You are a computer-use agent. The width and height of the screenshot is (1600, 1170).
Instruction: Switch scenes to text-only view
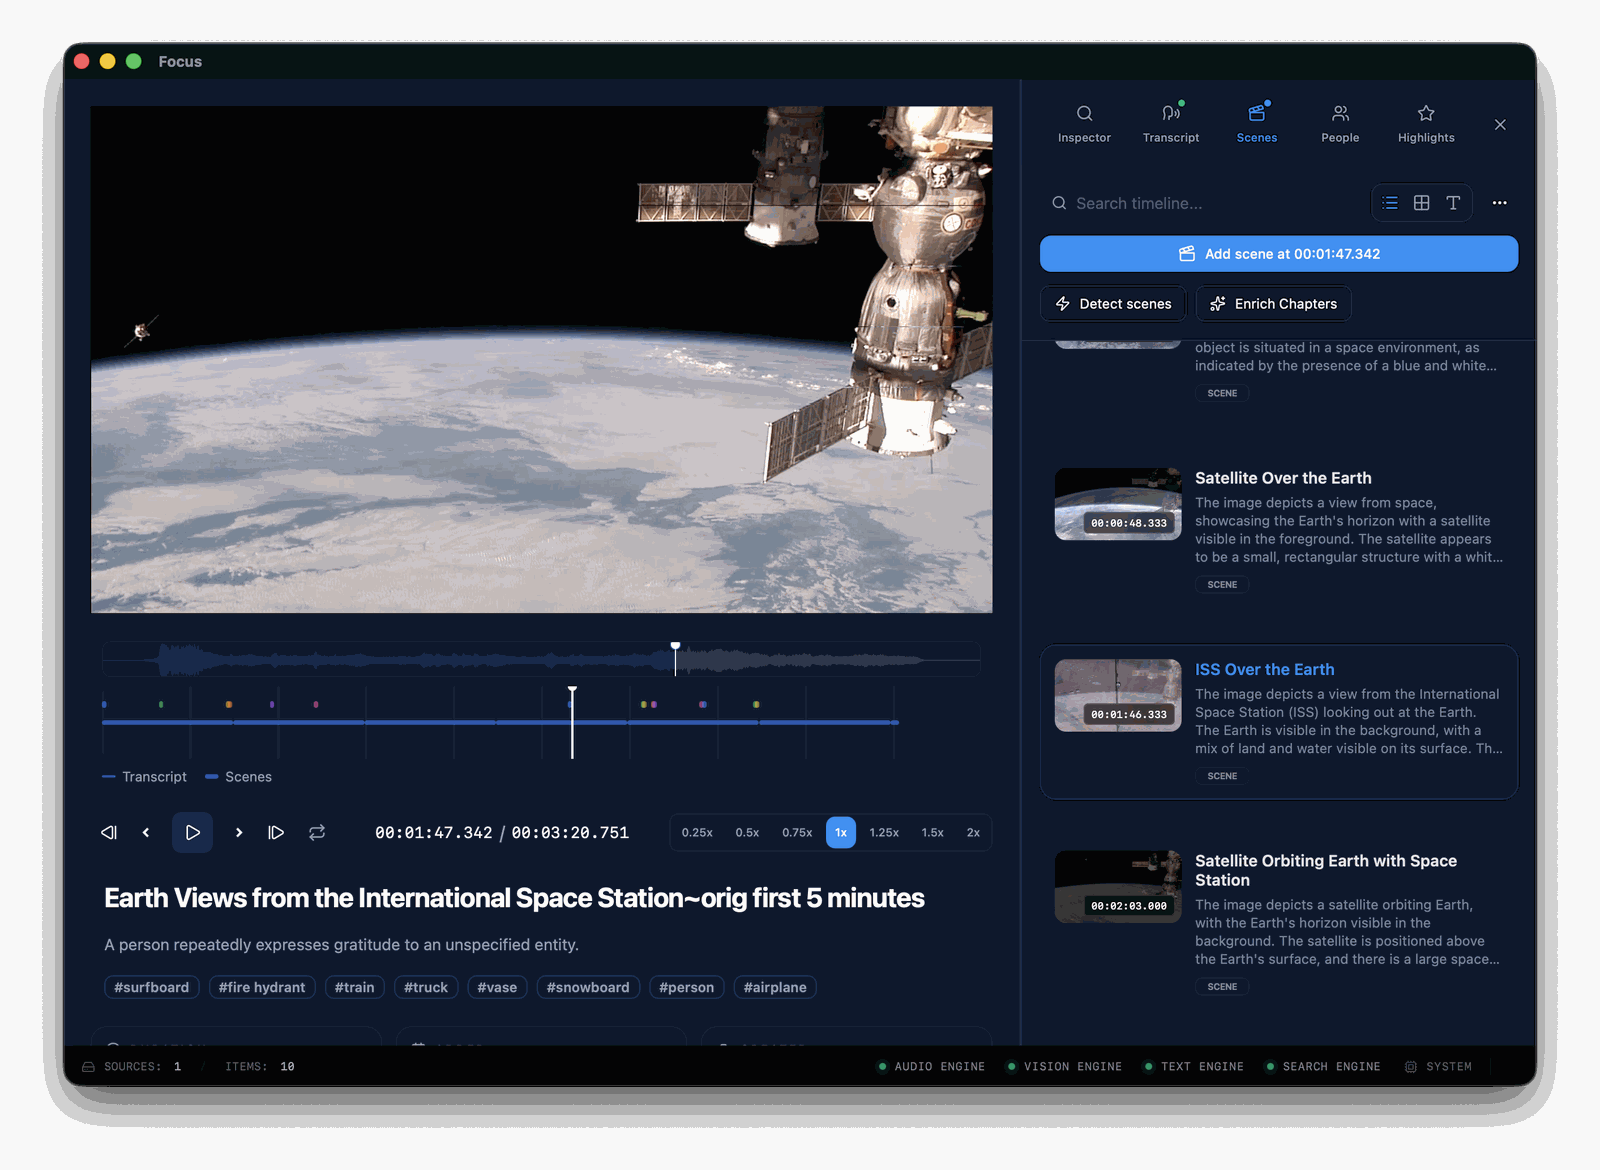point(1453,203)
